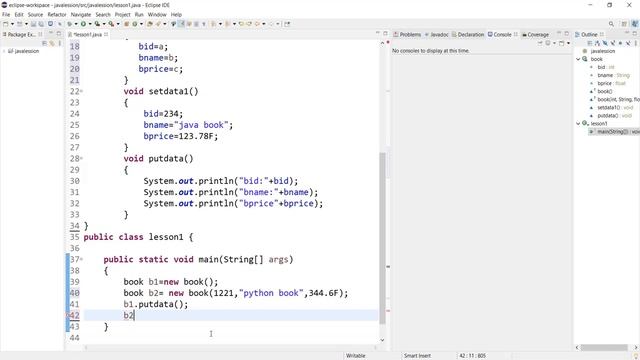Click the red error marker in overview ruler

(388, 311)
